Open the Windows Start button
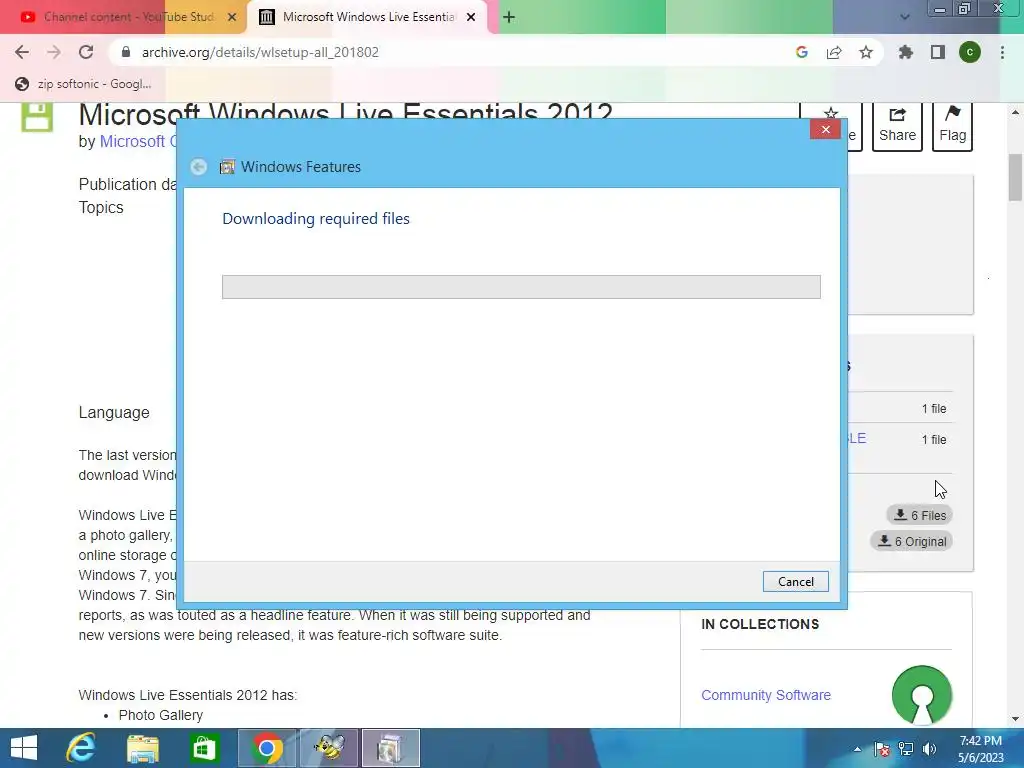Screen dimensions: 1024x768 point(24,748)
